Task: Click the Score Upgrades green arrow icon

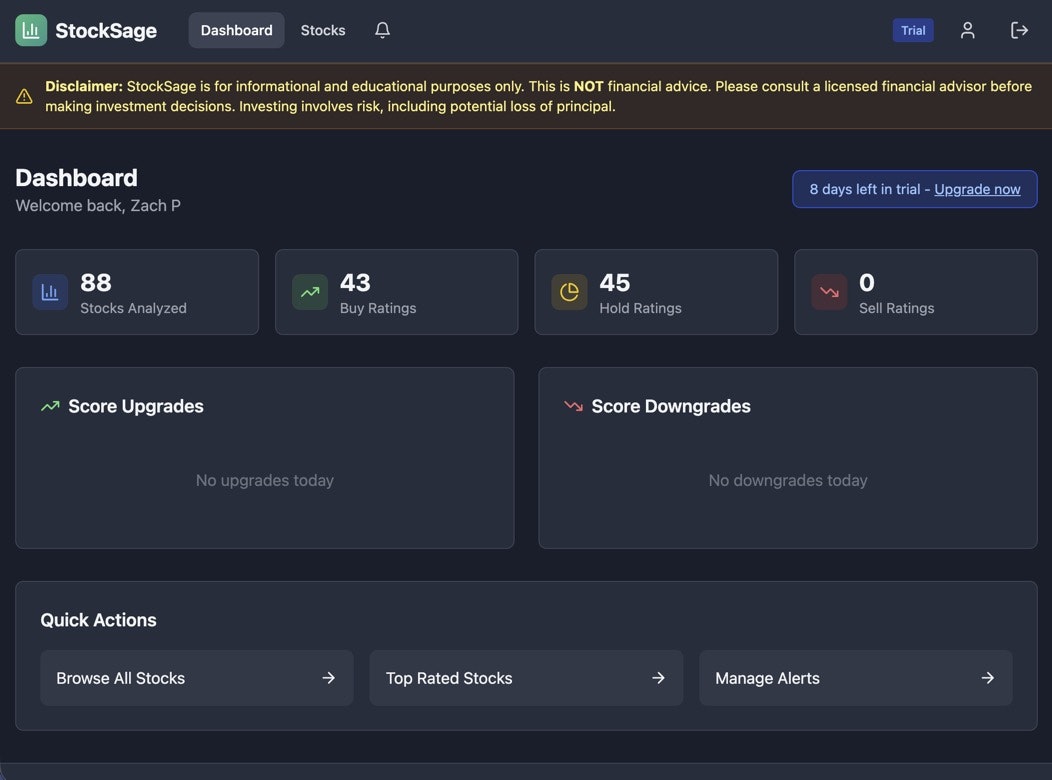Action: point(50,406)
